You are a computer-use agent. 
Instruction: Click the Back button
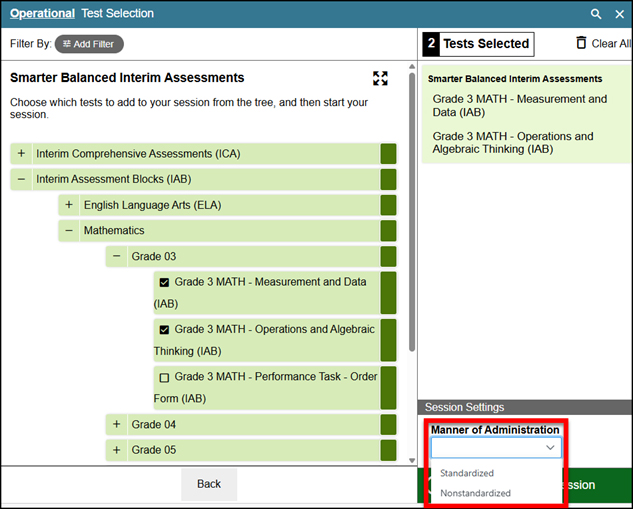(x=209, y=484)
